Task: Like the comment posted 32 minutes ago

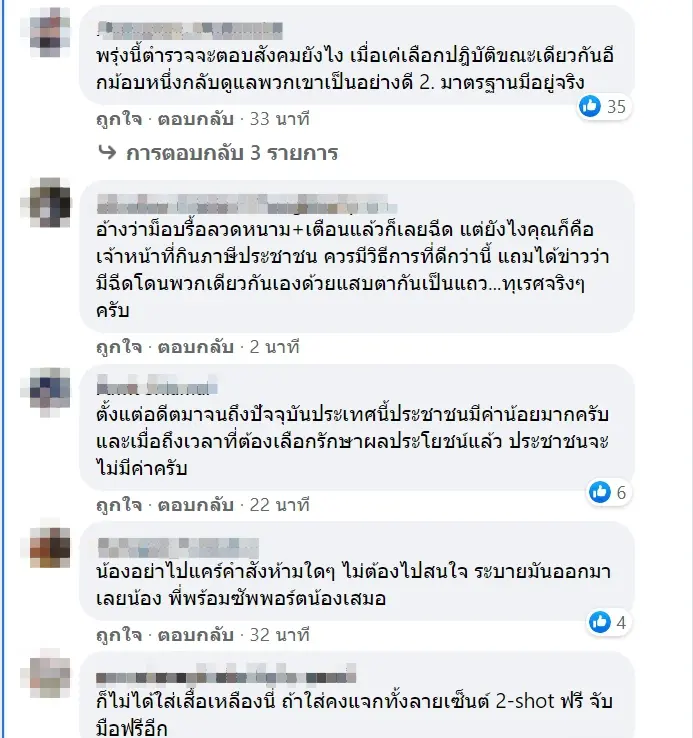Action: coord(119,635)
